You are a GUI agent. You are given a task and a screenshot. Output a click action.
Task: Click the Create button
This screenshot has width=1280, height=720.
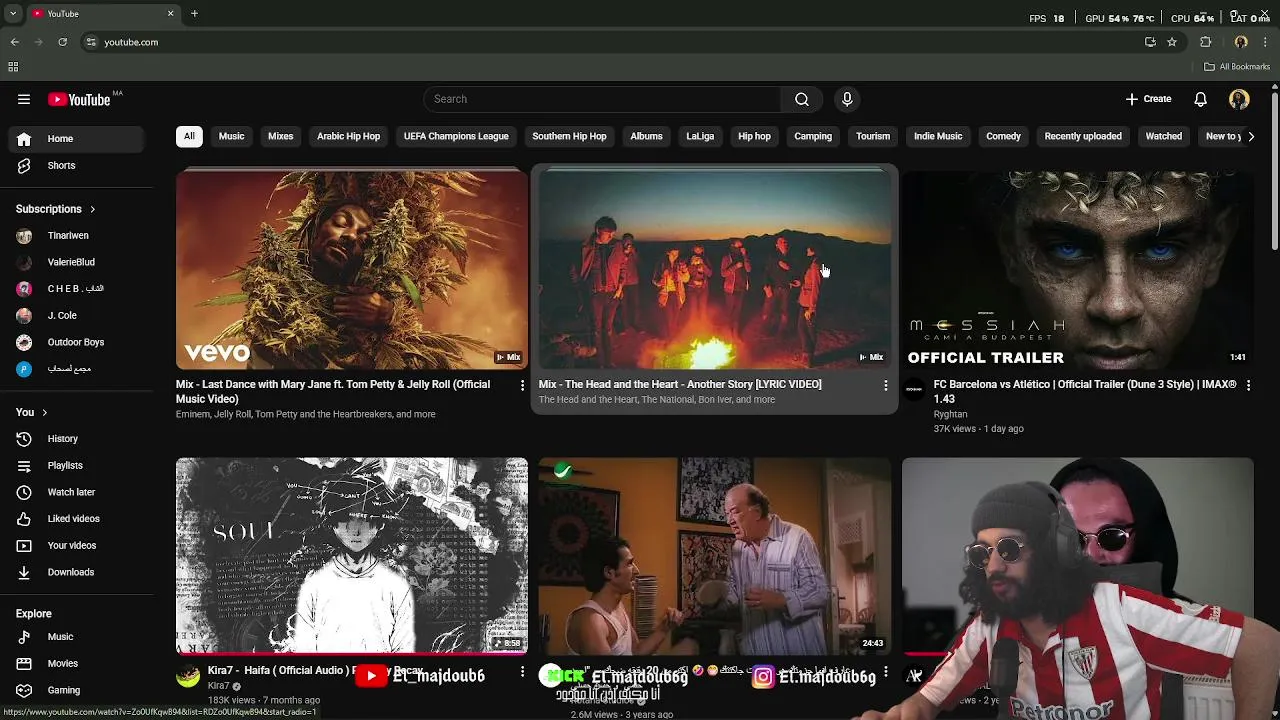(1148, 99)
